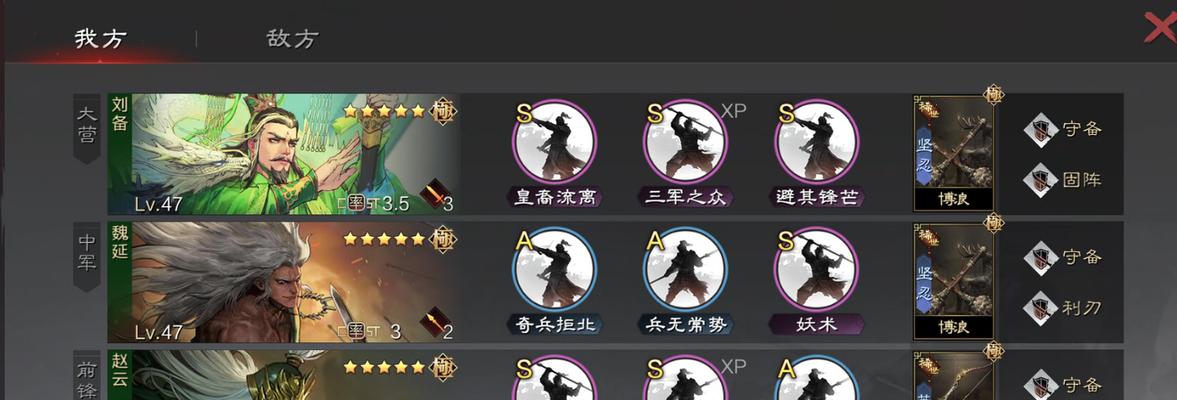Tap 利刃 shield icon for 魏延
Screen dimensions: 1177x400
[x=1040, y=308]
